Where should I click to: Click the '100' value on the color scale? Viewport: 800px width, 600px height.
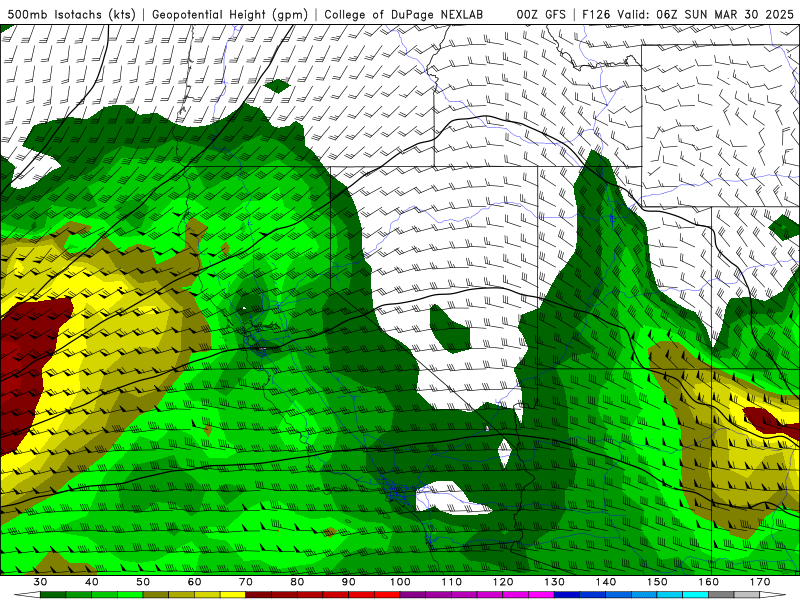point(400,582)
